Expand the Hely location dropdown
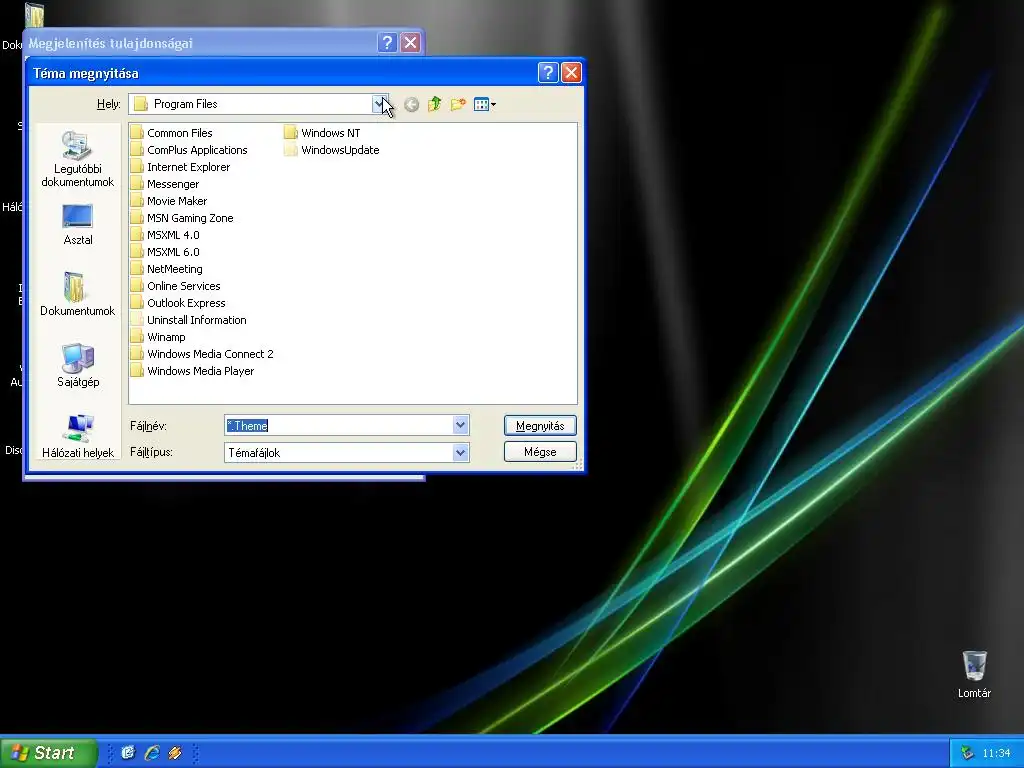 pyautogui.click(x=380, y=104)
